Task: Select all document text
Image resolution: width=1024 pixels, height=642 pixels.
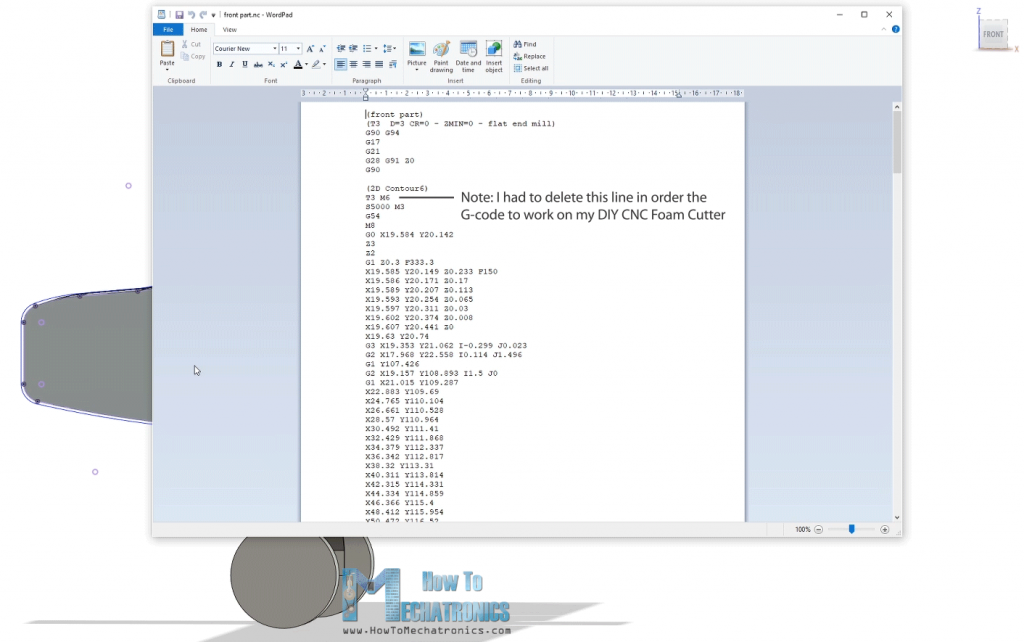Action: 532,68
